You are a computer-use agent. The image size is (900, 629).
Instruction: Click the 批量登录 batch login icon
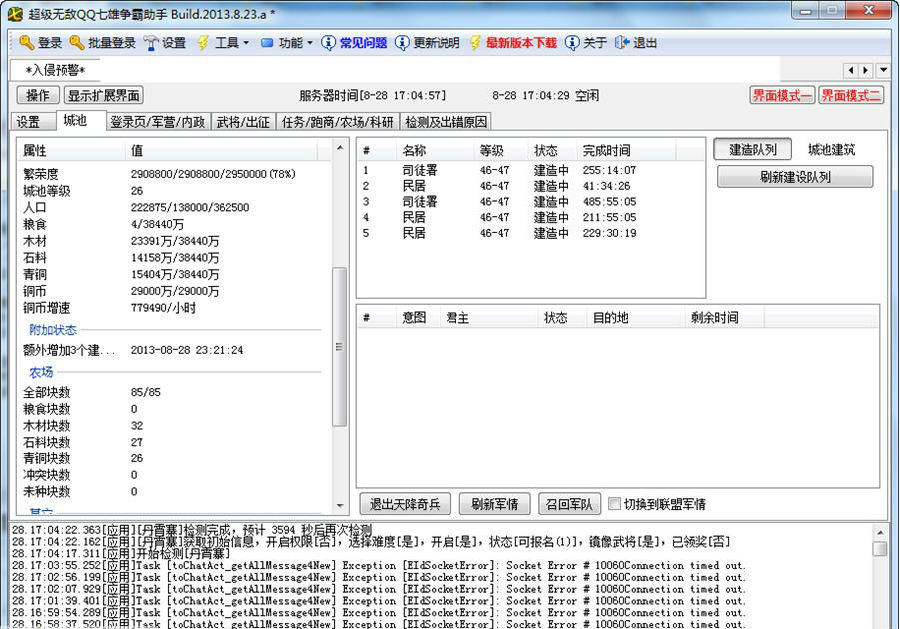(x=77, y=43)
